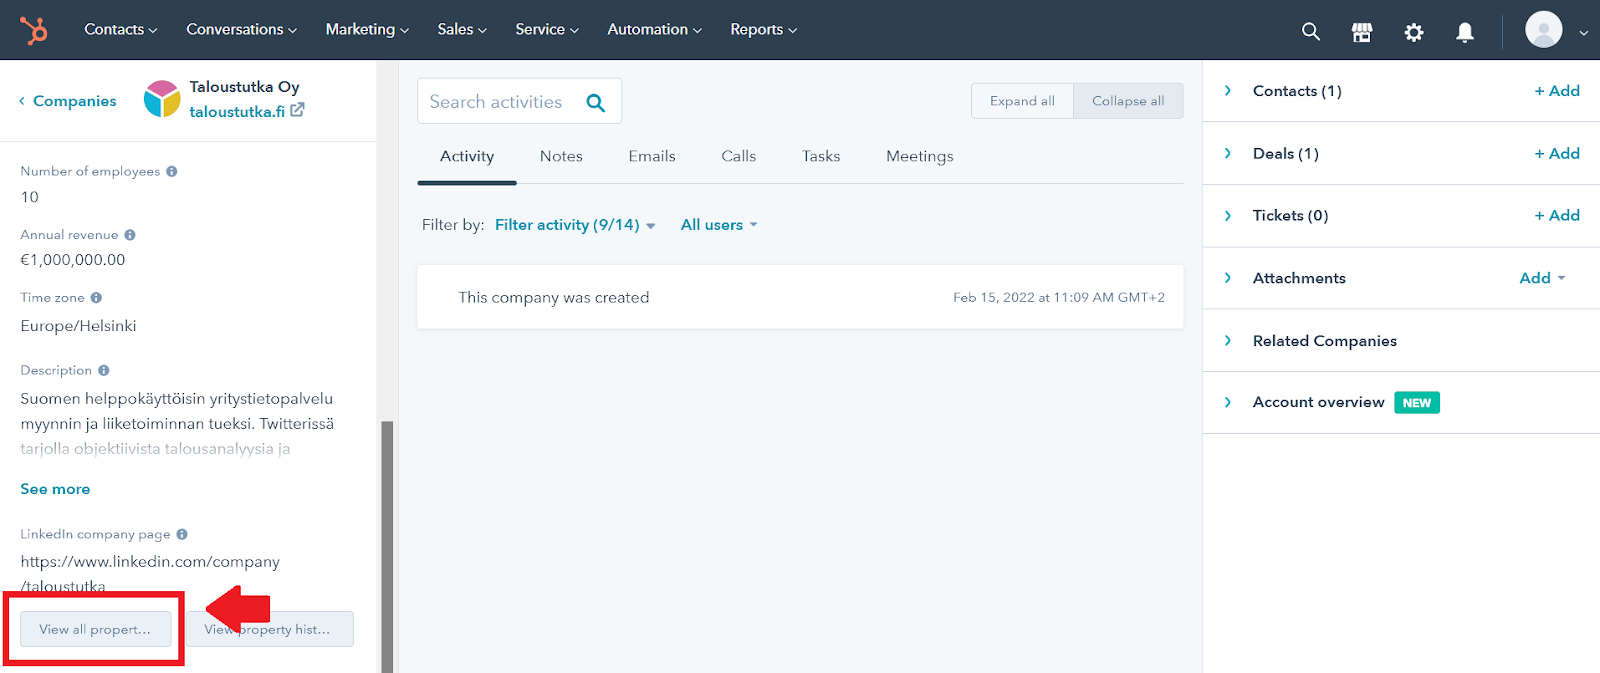Image resolution: width=1600 pixels, height=673 pixels.
Task: Add a ticket via + Add
Action: (x=1557, y=216)
